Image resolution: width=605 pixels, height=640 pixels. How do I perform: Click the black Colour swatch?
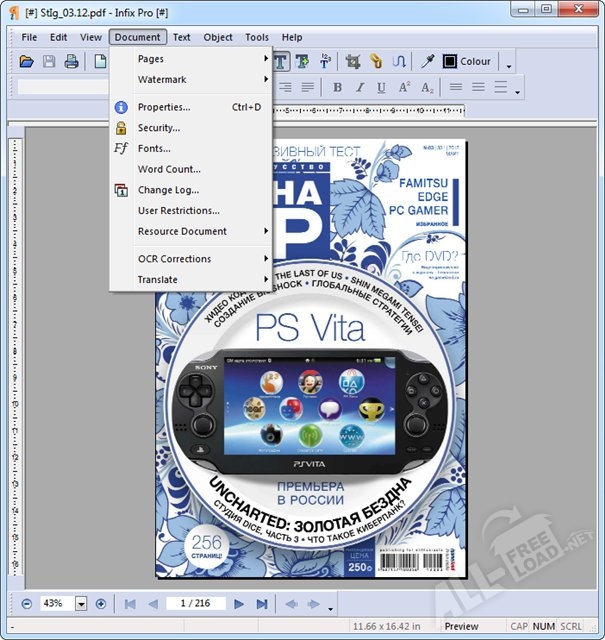[450, 61]
